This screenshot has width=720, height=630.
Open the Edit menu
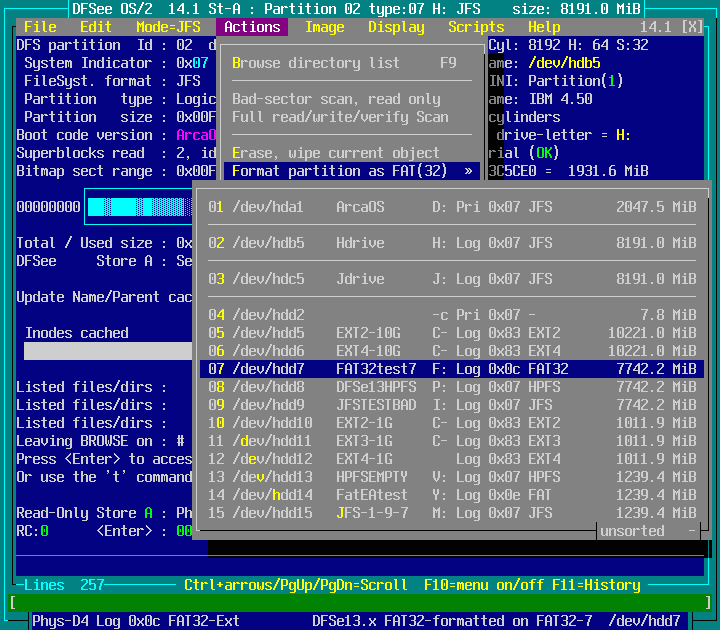click(96, 27)
